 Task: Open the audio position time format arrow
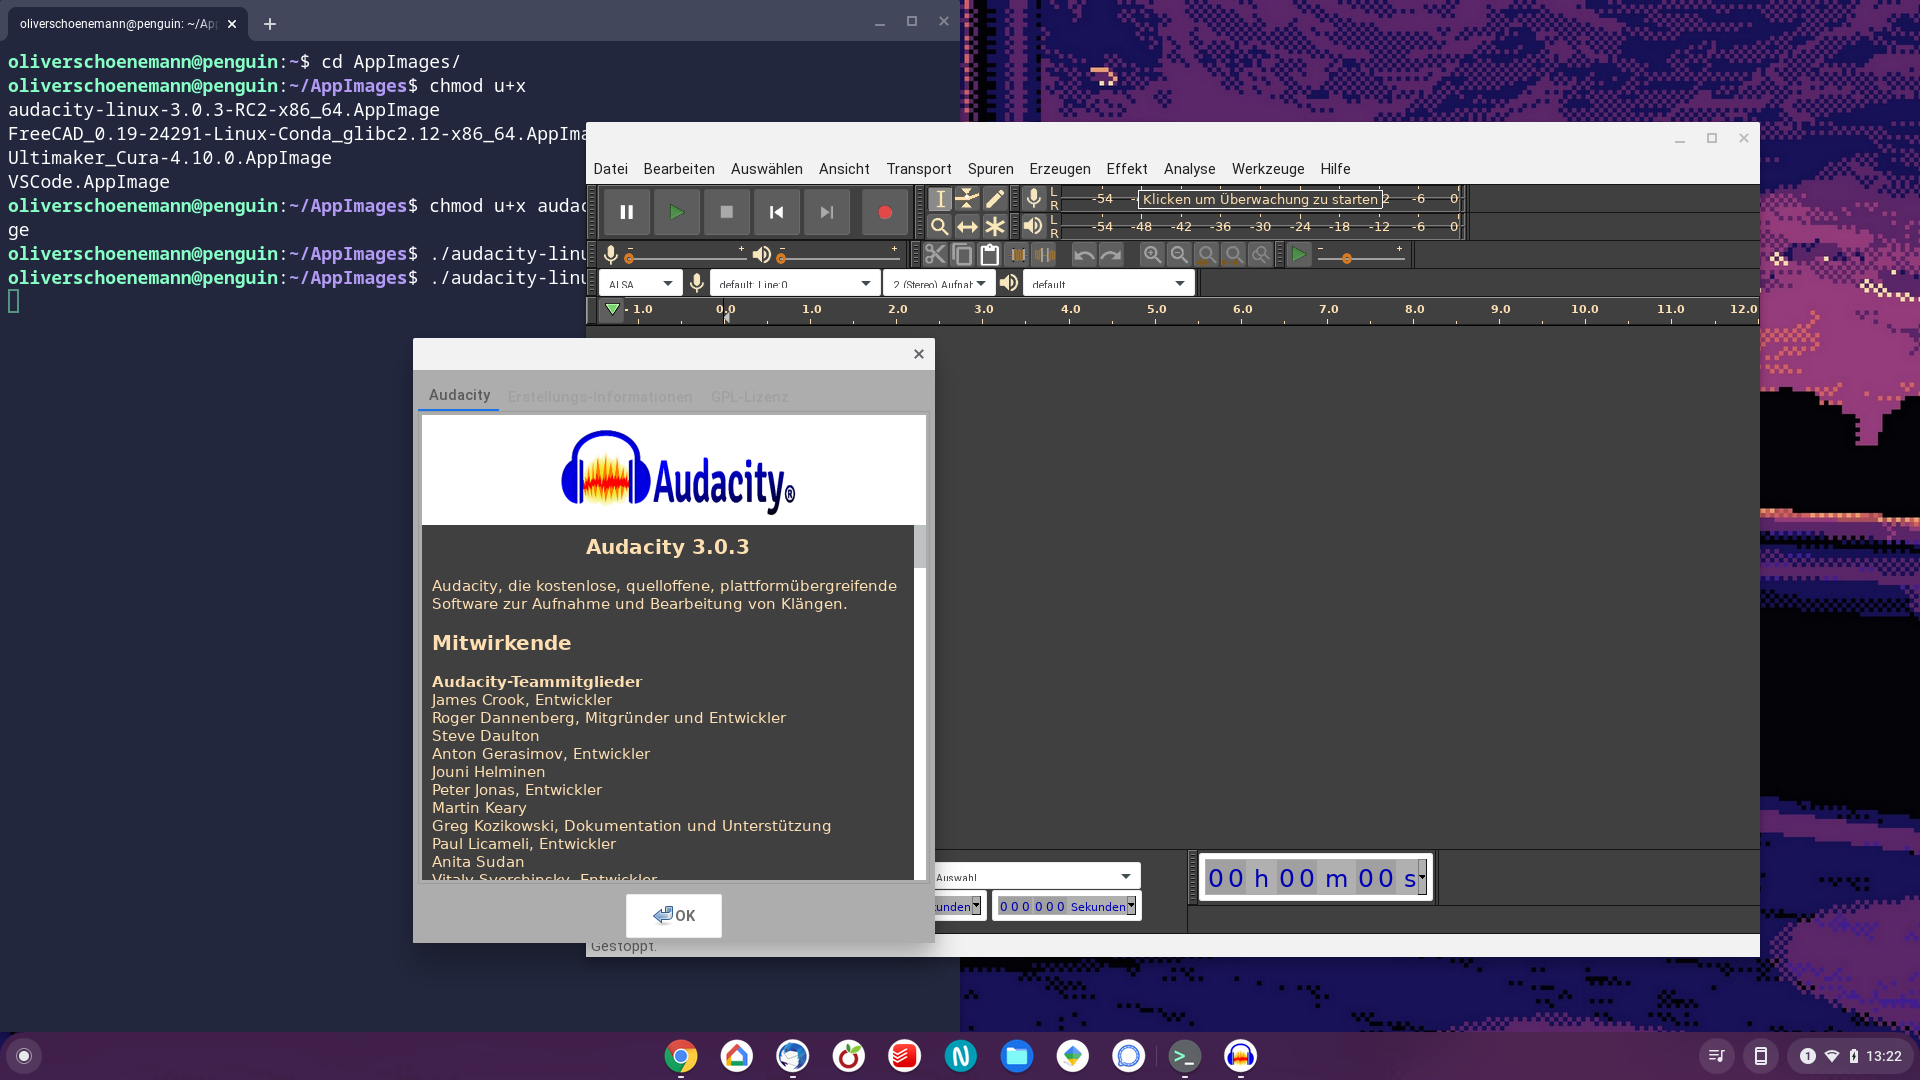tap(1422, 878)
